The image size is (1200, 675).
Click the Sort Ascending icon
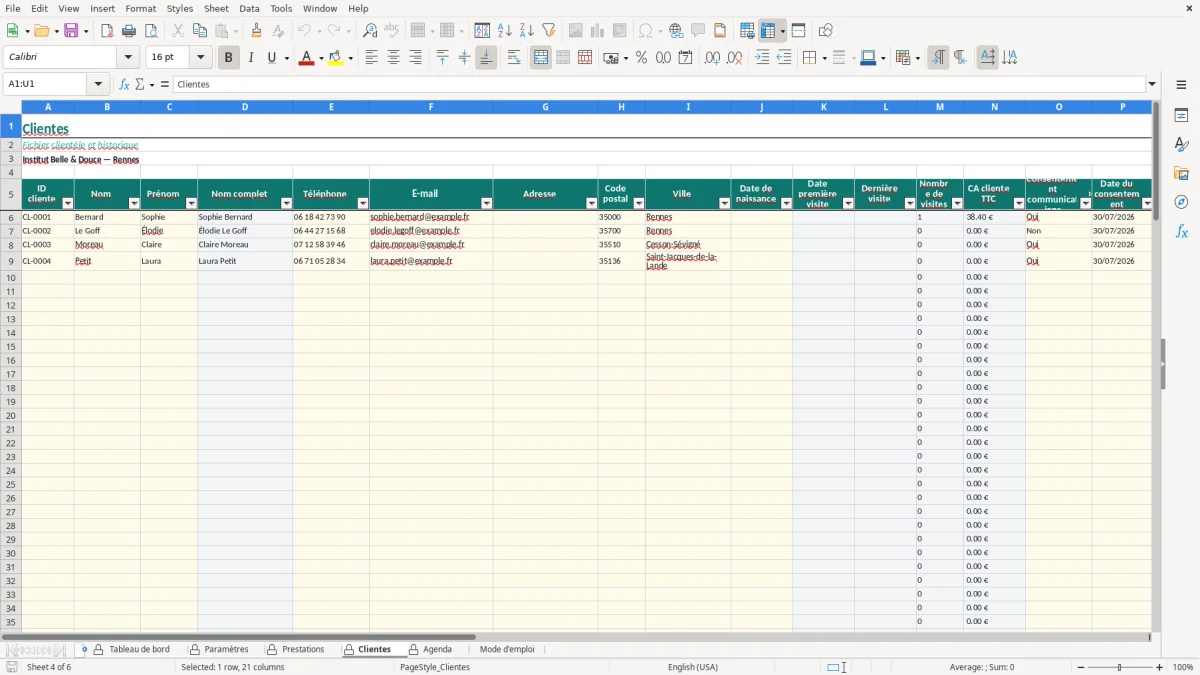(504, 31)
